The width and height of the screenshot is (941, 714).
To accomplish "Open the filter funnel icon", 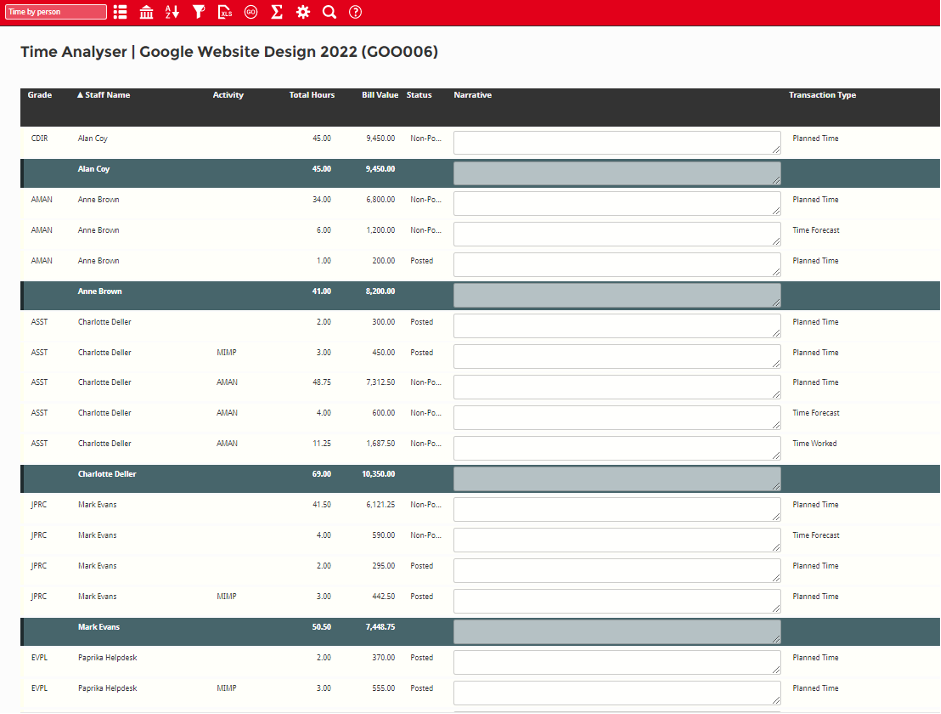I will 199,12.
